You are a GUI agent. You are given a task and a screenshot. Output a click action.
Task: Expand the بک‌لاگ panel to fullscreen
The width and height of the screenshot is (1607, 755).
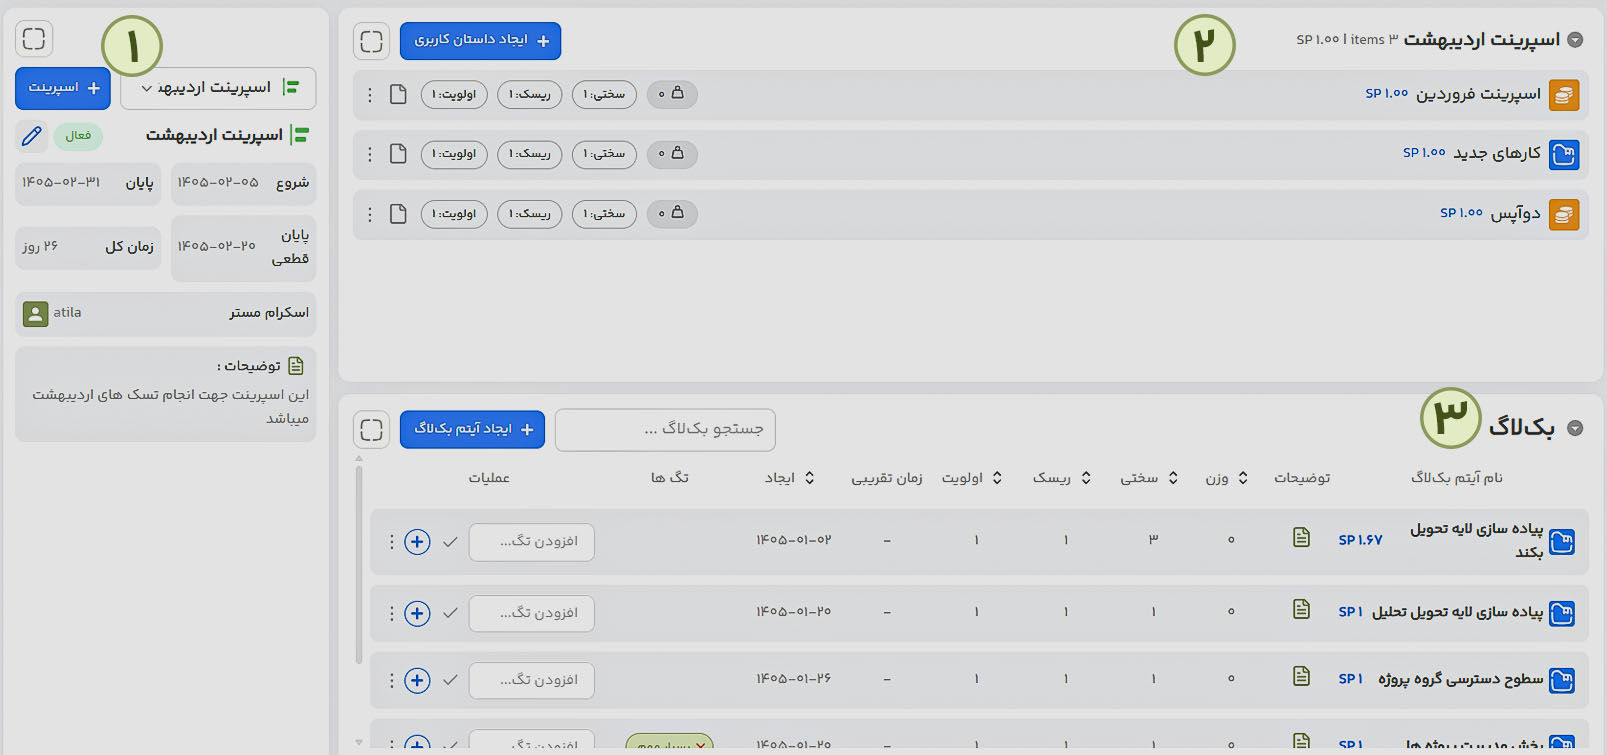tap(371, 429)
